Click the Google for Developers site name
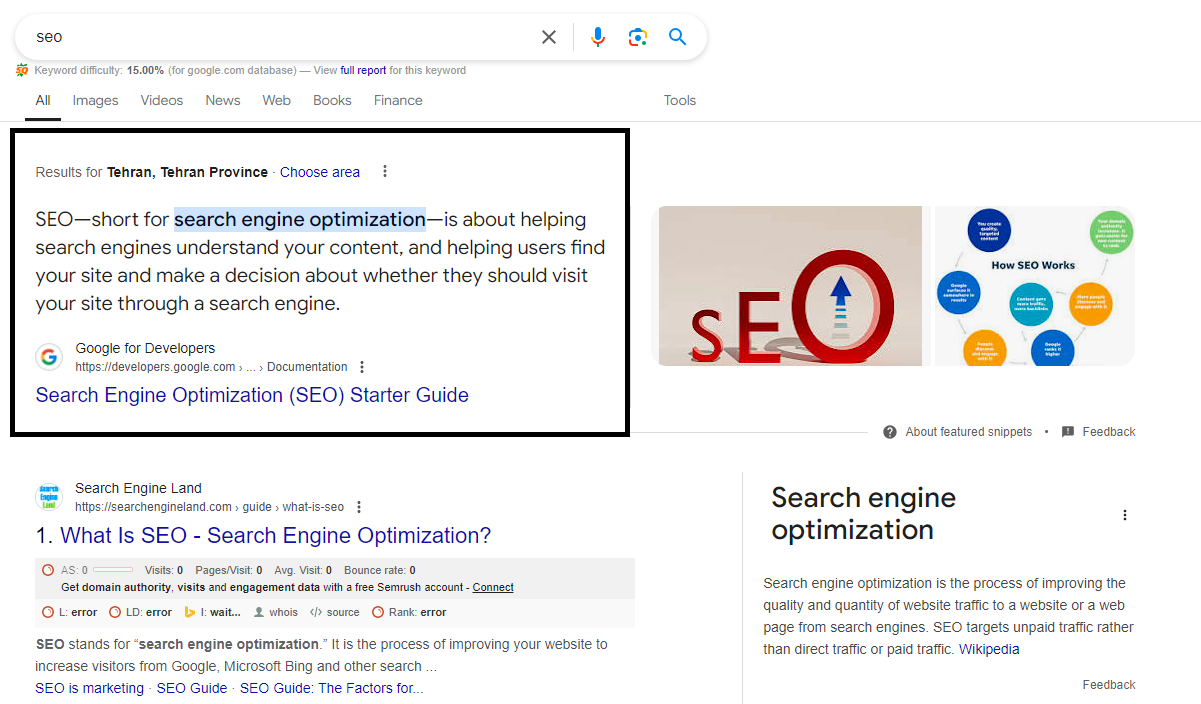This screenshot has width=1201, height=704. click(x=145, y=348)
